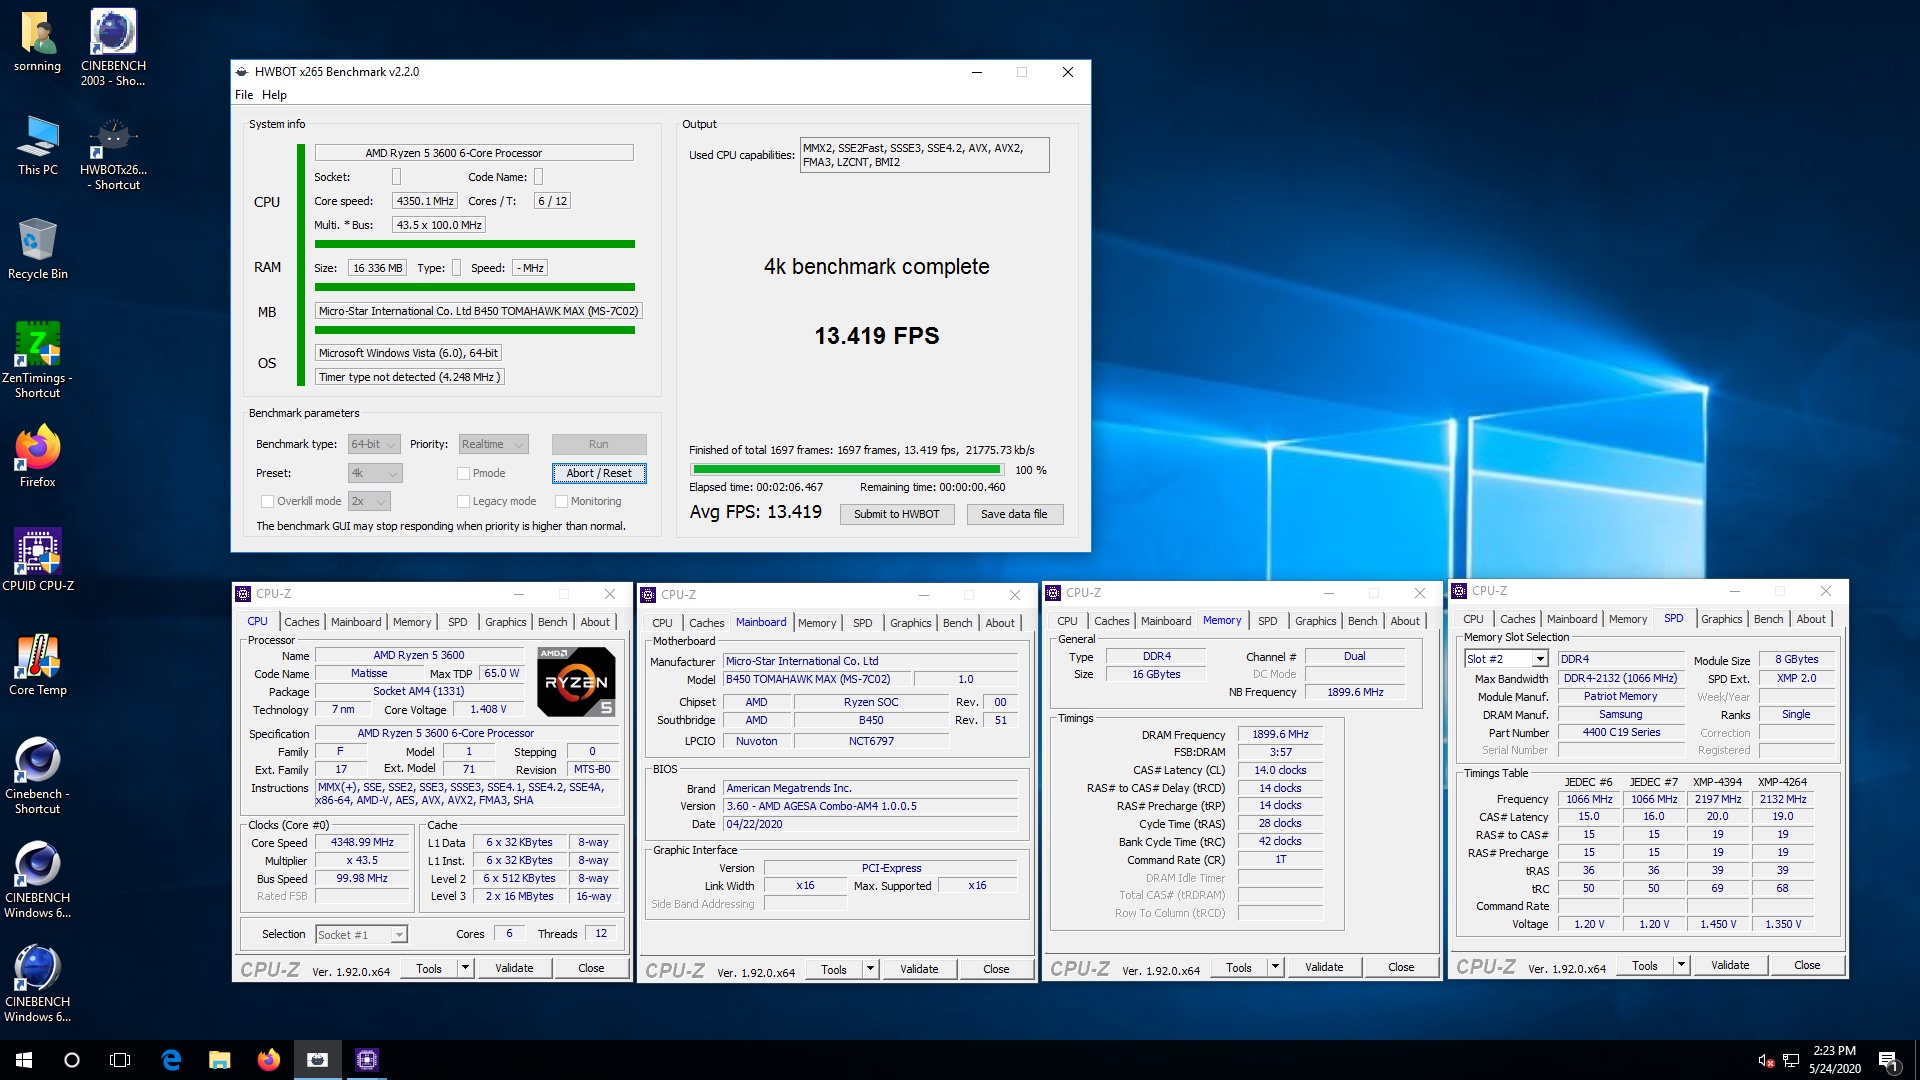Open the notification center icon
The width and height of the screenshot is (1920, 1080).
1889,1060
